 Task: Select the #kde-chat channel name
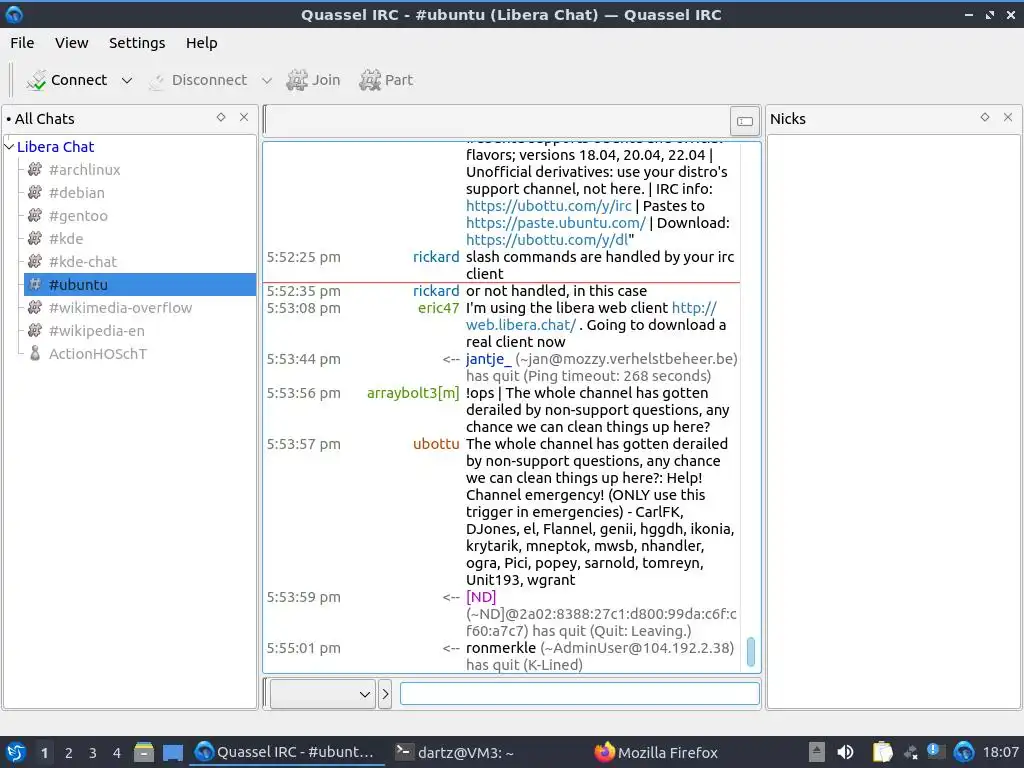click(82, 261)
